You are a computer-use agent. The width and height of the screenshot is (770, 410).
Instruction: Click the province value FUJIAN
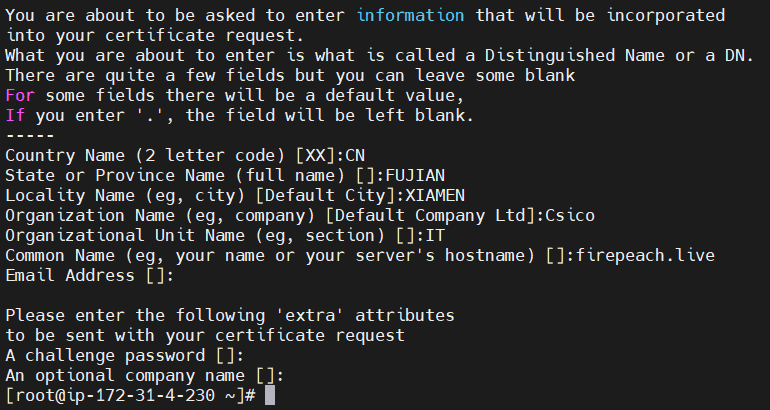coord(415,175)
